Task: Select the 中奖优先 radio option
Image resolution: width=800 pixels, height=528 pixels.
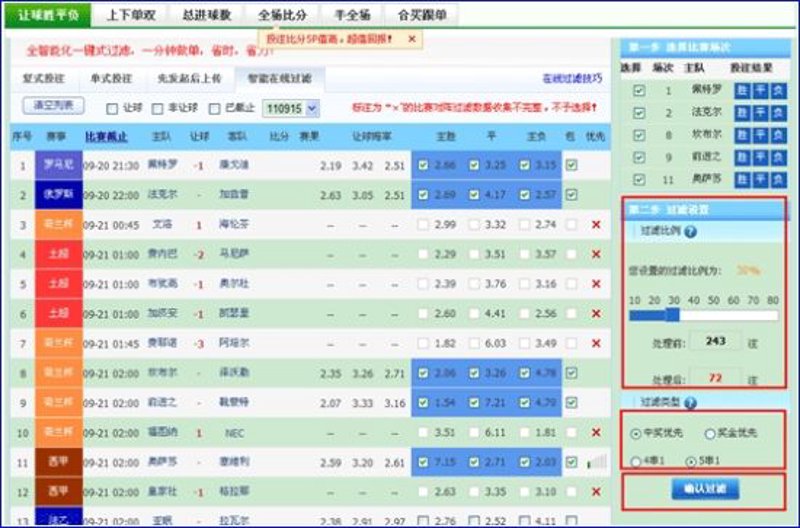Action: click(x=635, y=434)
